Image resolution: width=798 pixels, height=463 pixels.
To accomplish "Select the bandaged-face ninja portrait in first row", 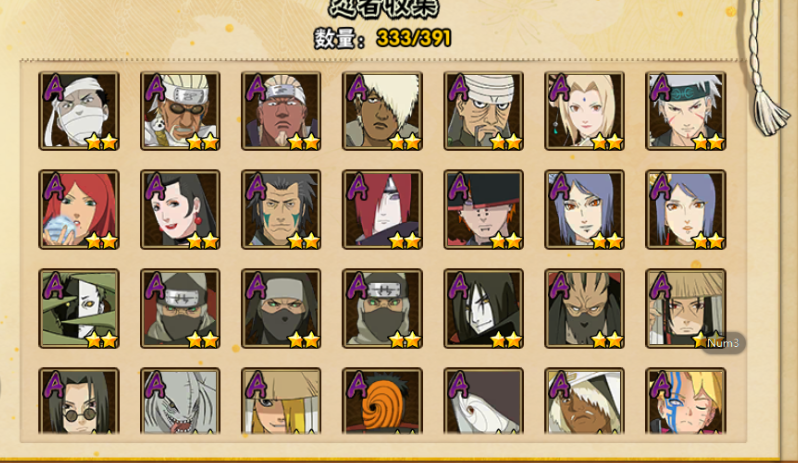I will pos(79,111).
